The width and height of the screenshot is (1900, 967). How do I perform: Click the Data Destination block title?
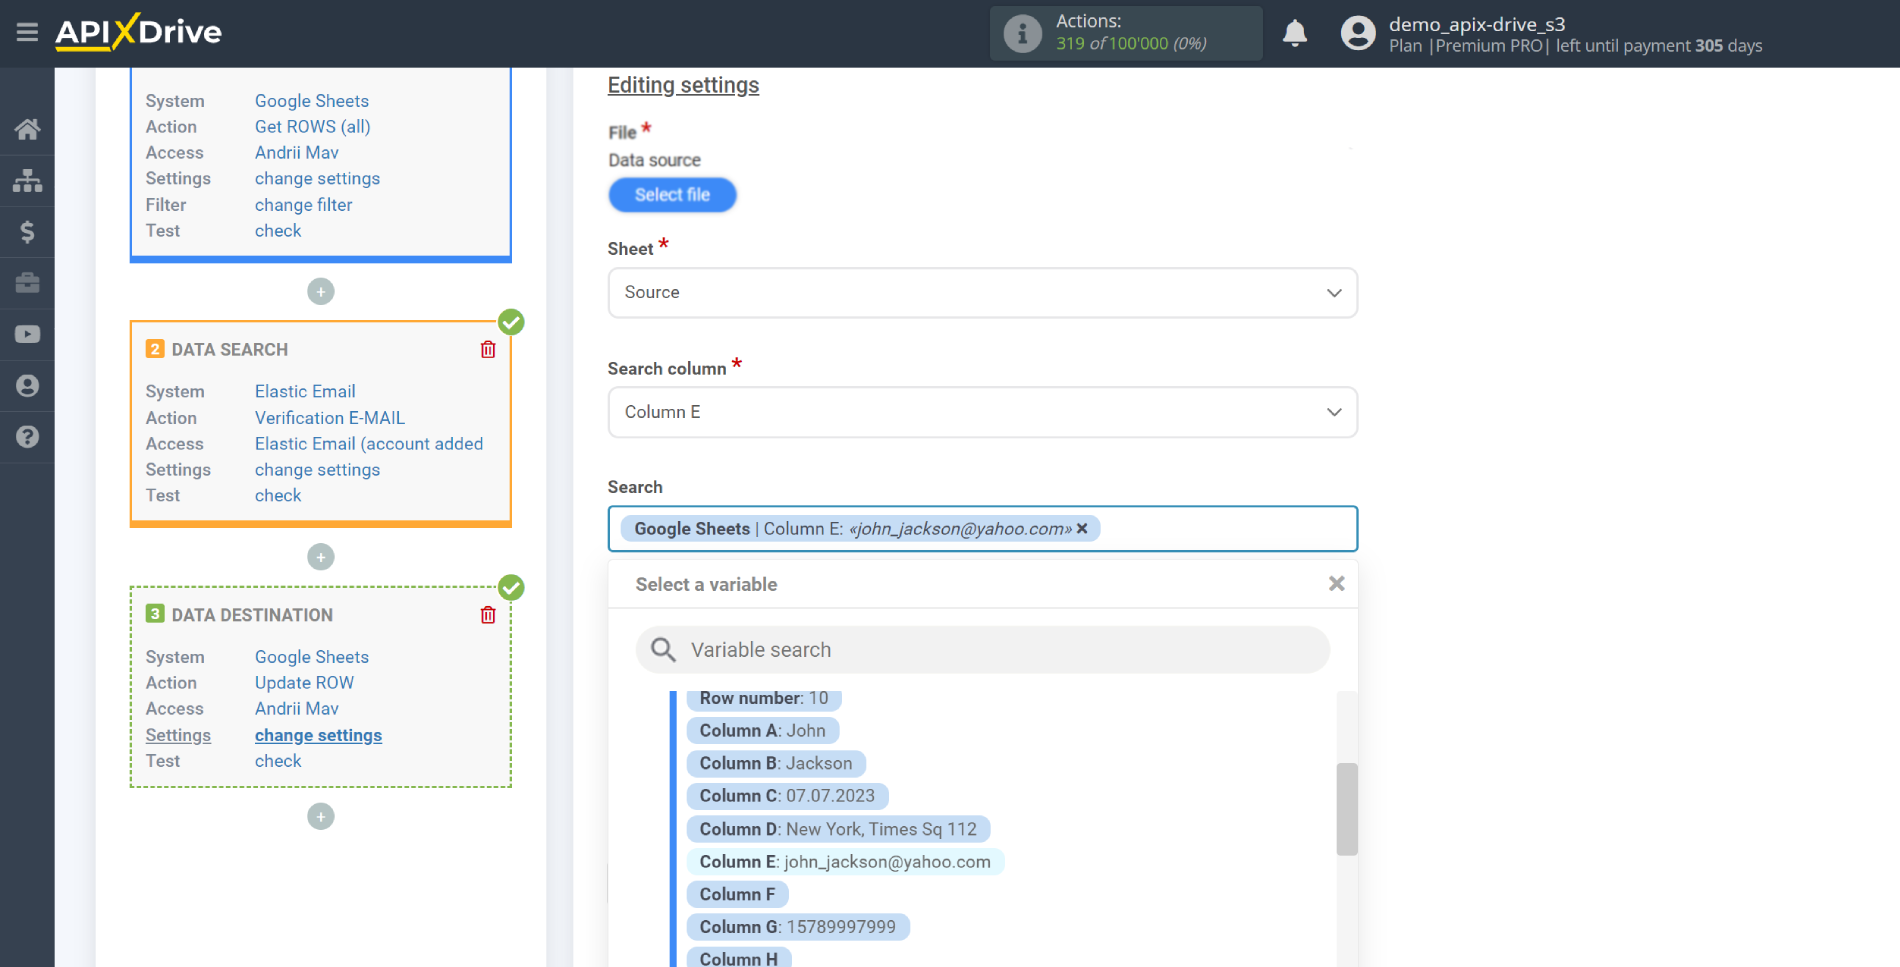252,615
